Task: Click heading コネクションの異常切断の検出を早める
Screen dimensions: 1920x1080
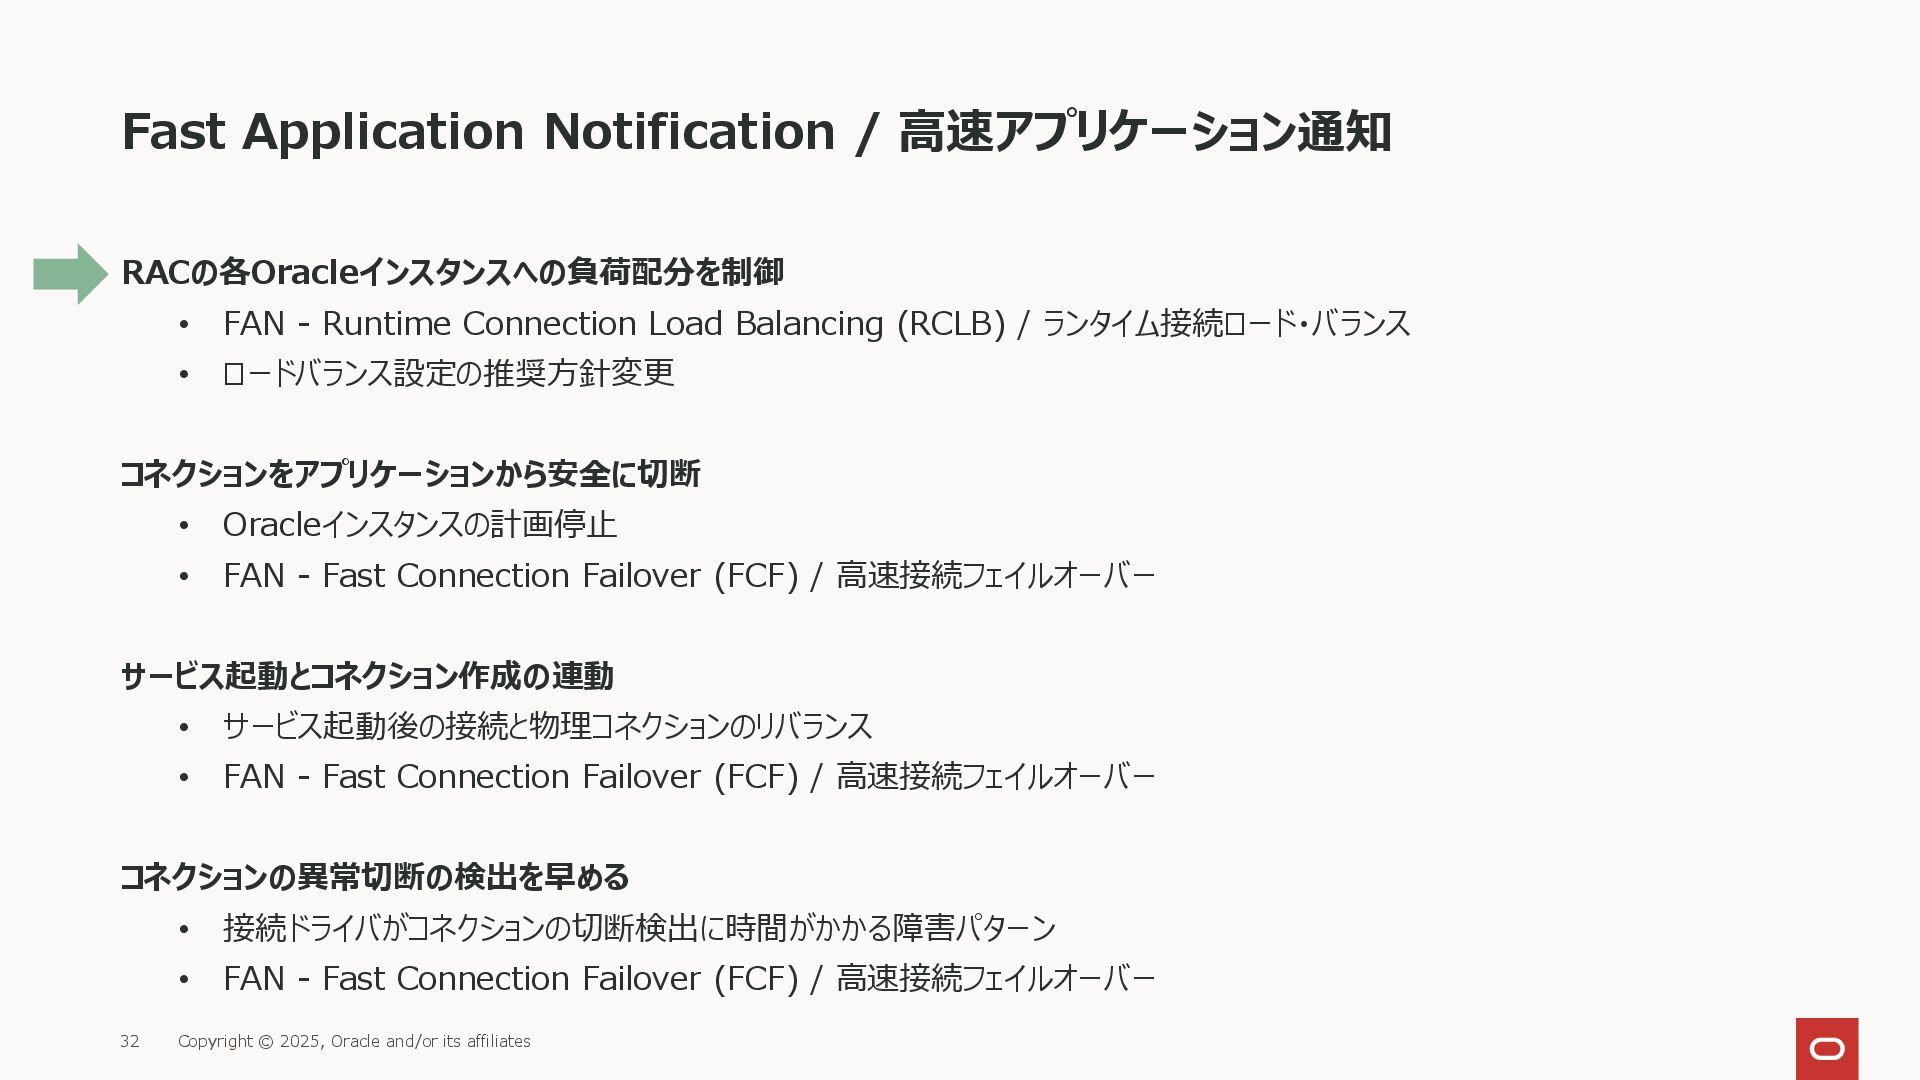Action: tap(375, 877)
